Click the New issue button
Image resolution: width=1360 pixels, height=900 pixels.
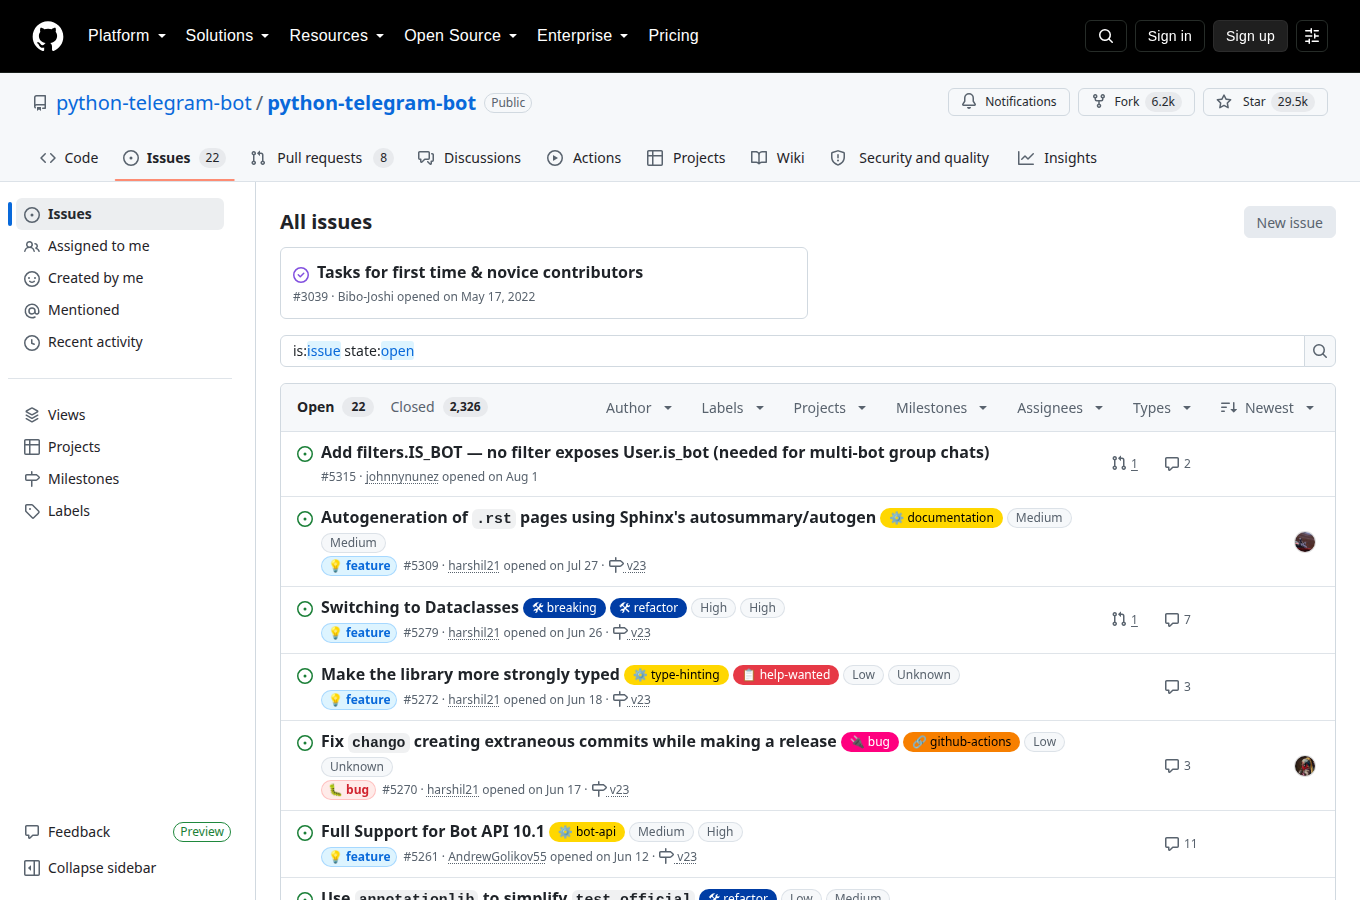tap(1290, 223)
